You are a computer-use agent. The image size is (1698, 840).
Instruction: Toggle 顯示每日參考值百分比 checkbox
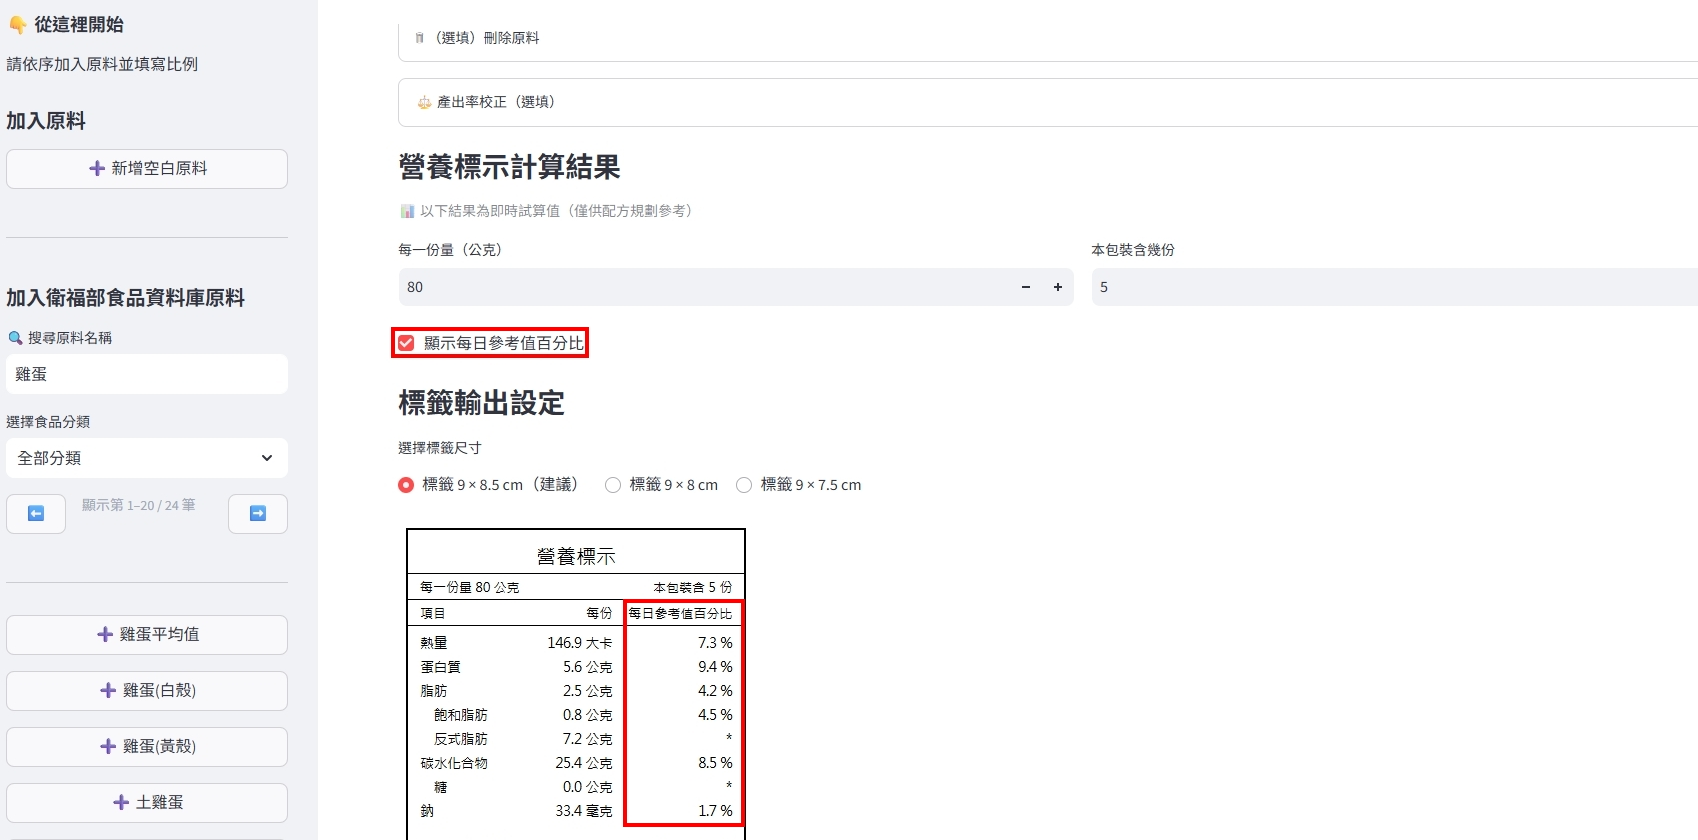coord(406,343)
